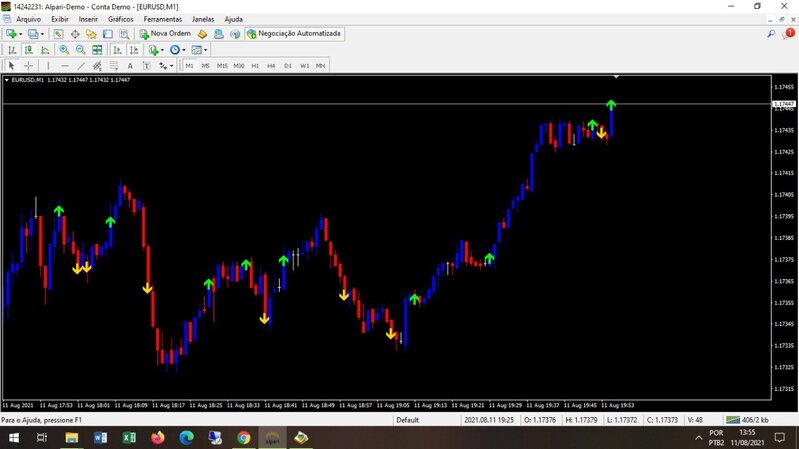Viewport: 799px width, 449px height.
Task: Expand new chart dropdown arrow
Action: coord(20,34)
